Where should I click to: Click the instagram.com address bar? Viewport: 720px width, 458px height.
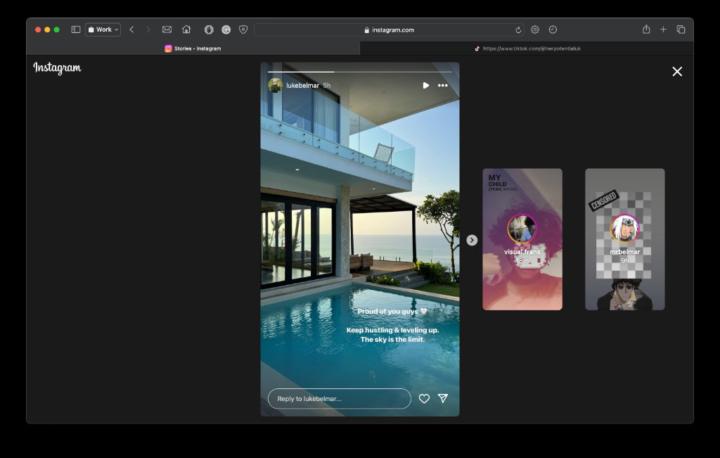click(389, 30)
